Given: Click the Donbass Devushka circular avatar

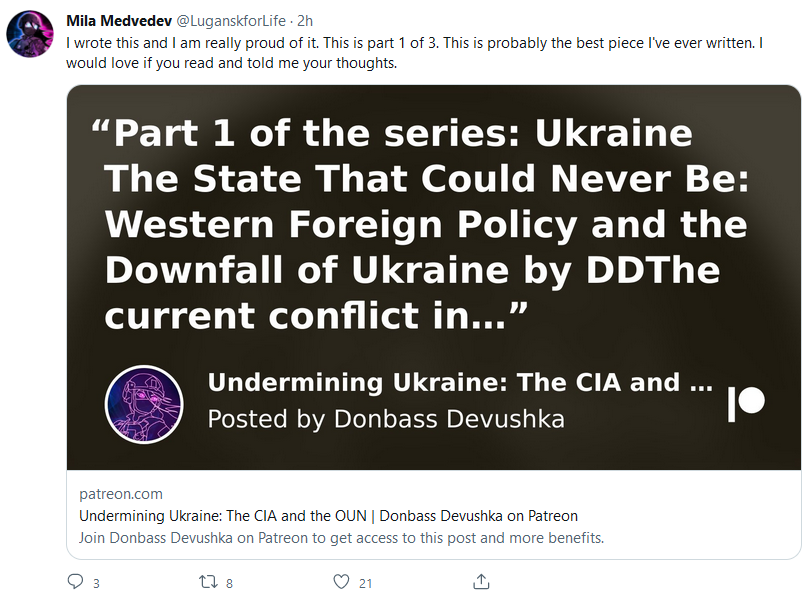Looking at the screenshot, I should click(144, 404).
